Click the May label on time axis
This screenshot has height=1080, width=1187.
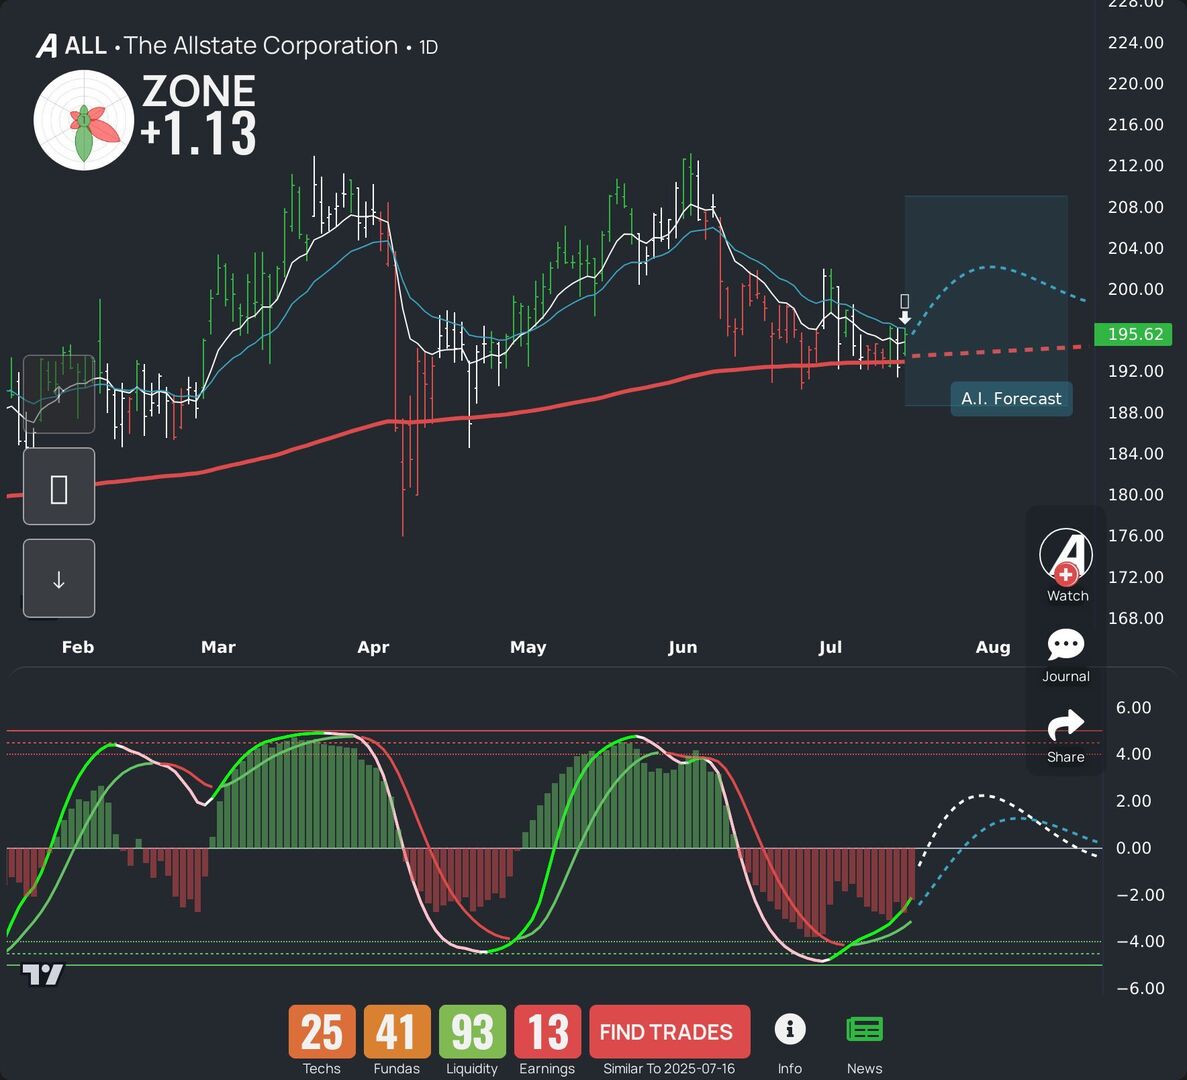tap(528, 647)
